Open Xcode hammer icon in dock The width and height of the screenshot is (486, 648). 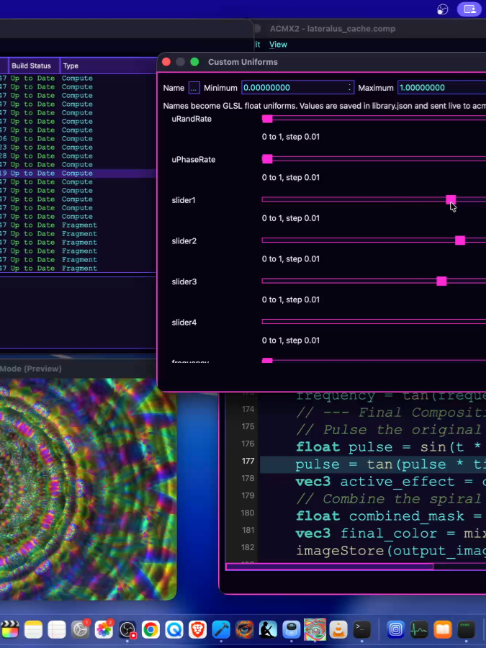[x=221, y=629]
